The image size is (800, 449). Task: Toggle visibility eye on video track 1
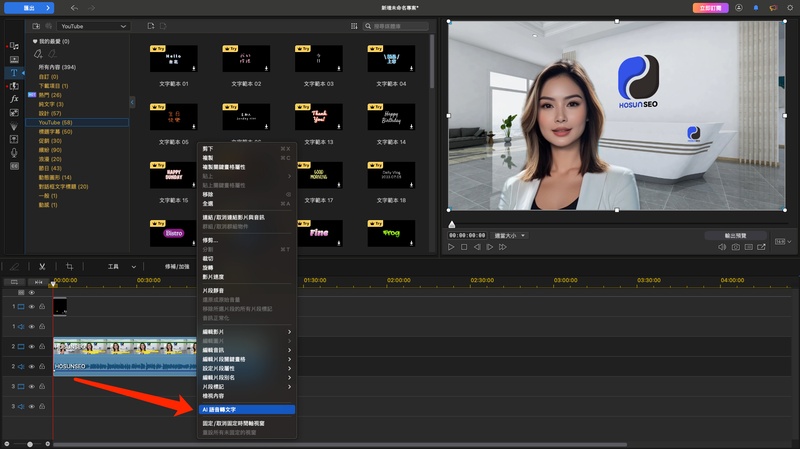click(31, 308)
